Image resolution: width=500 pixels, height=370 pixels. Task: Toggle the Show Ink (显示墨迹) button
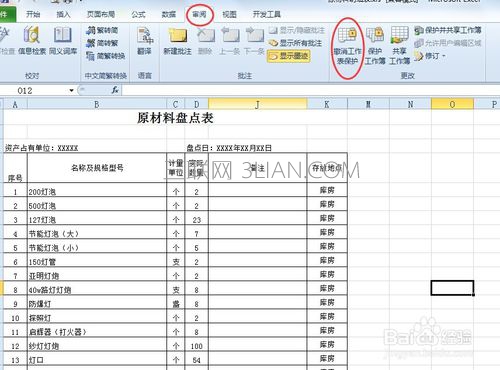coord(289,56)
